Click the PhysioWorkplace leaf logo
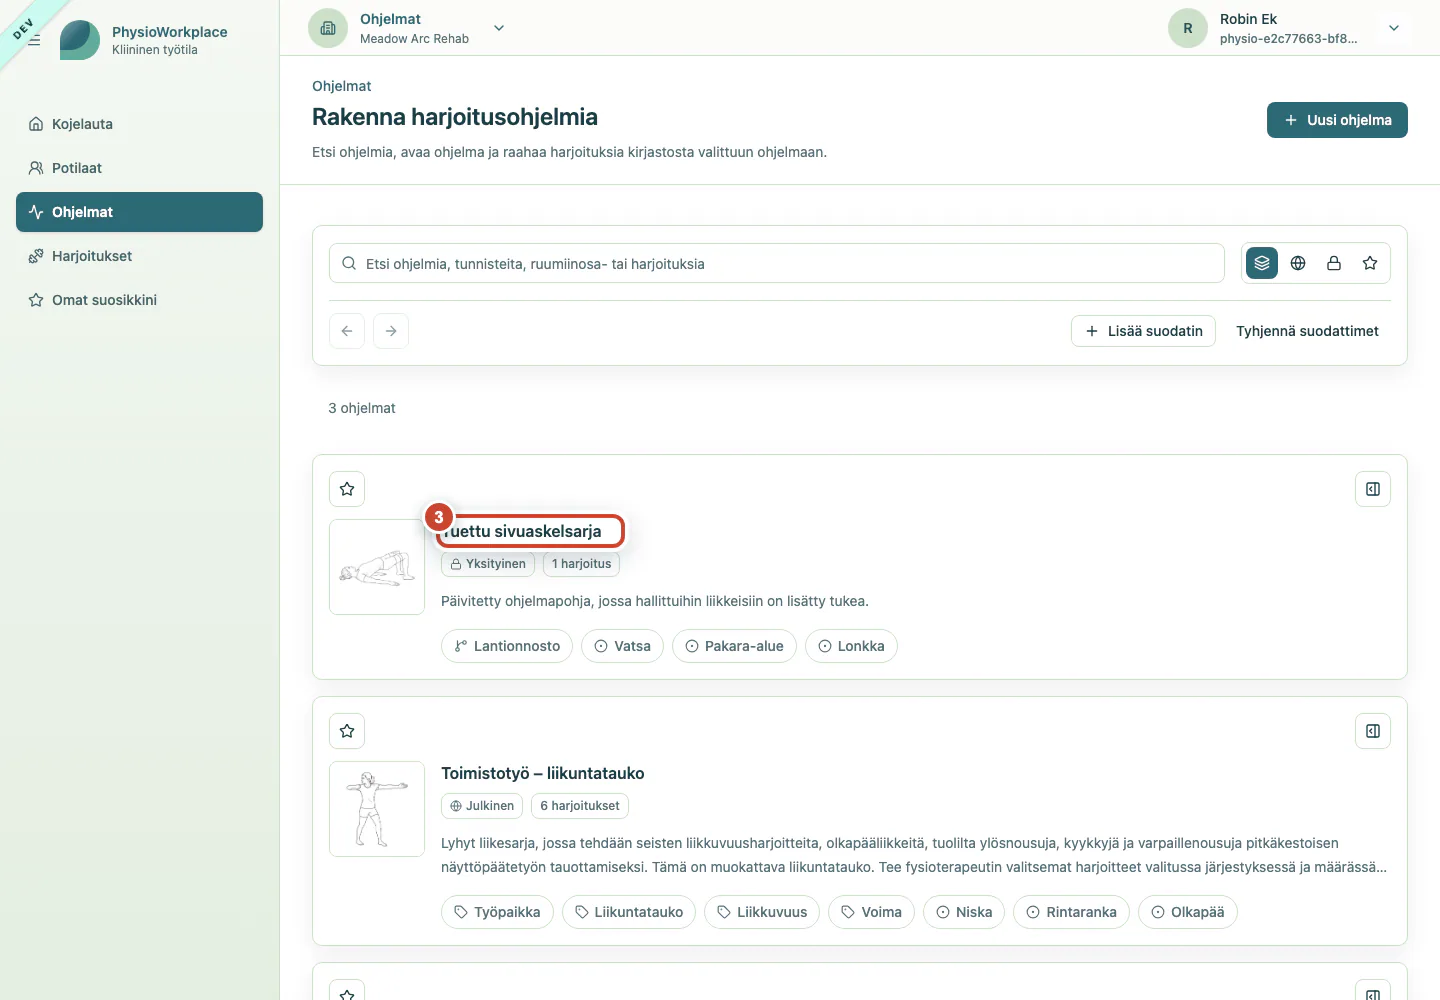1440x1000 pixels. [x=80, y=40]
